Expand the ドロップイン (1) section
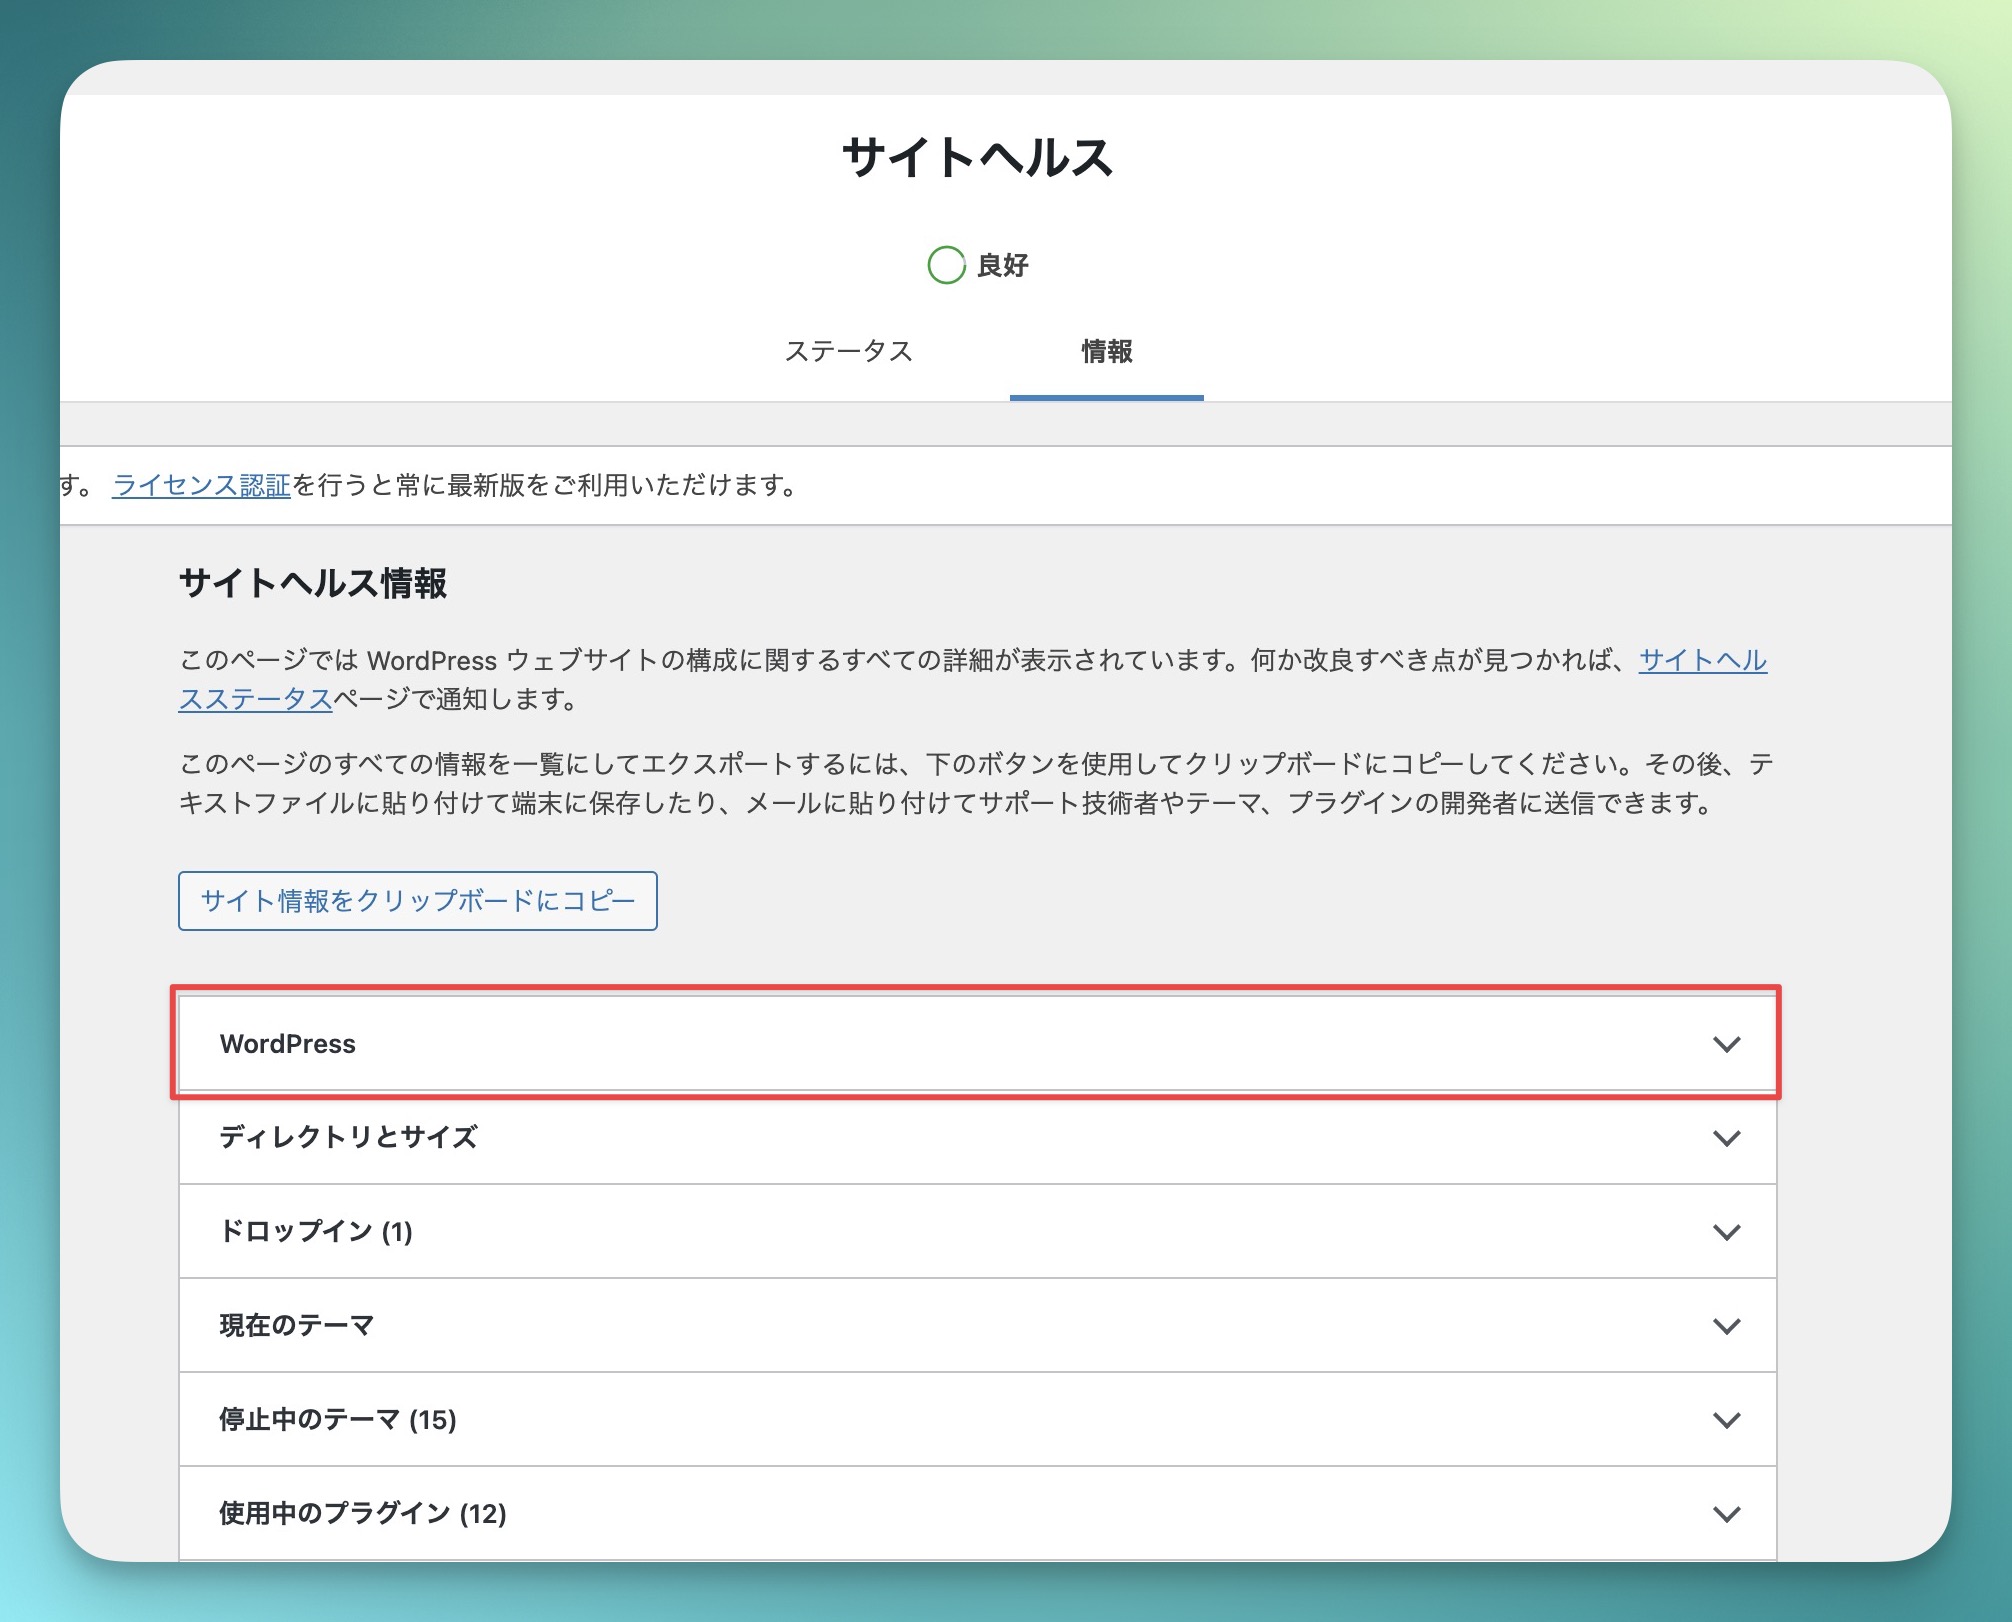 click(977, 1232)
